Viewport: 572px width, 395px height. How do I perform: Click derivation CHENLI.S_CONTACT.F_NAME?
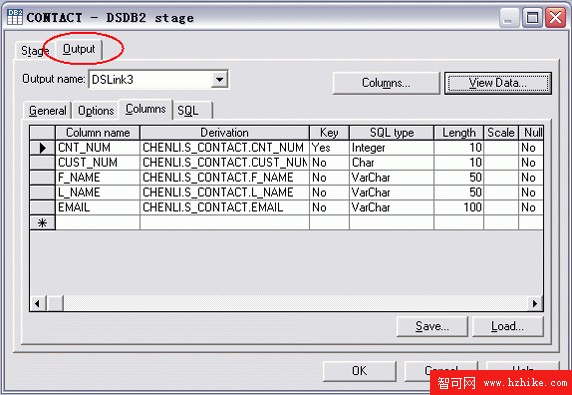224,178
